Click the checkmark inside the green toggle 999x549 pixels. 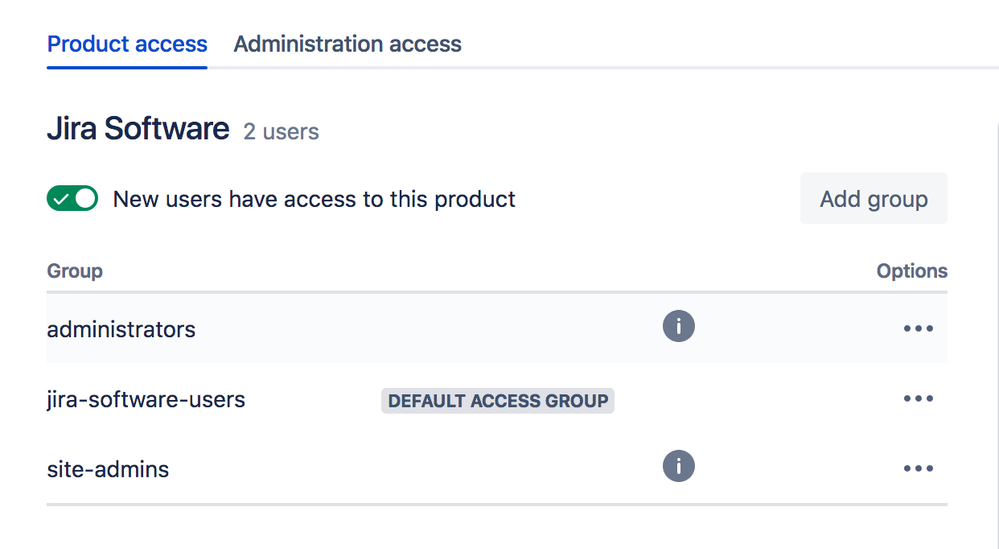coord(62,199)
